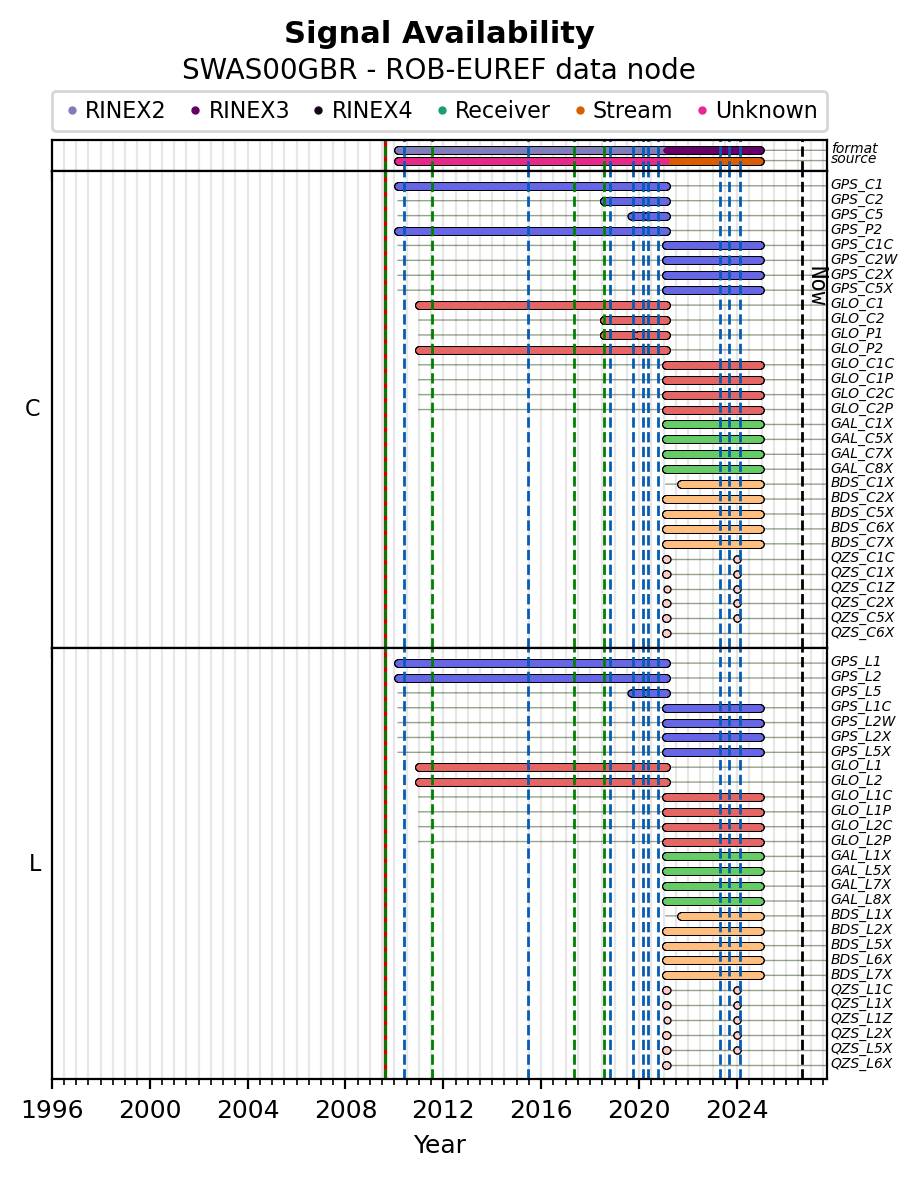Click the GPS_P2 row label

pos(856,229)
